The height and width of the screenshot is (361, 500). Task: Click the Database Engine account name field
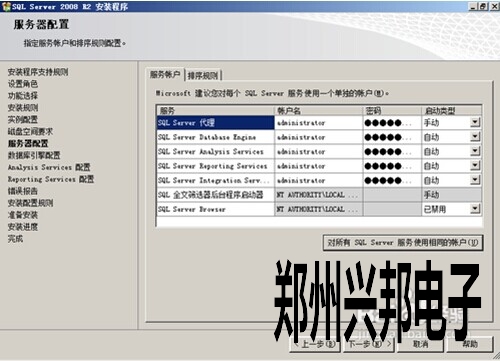point(319,137)
